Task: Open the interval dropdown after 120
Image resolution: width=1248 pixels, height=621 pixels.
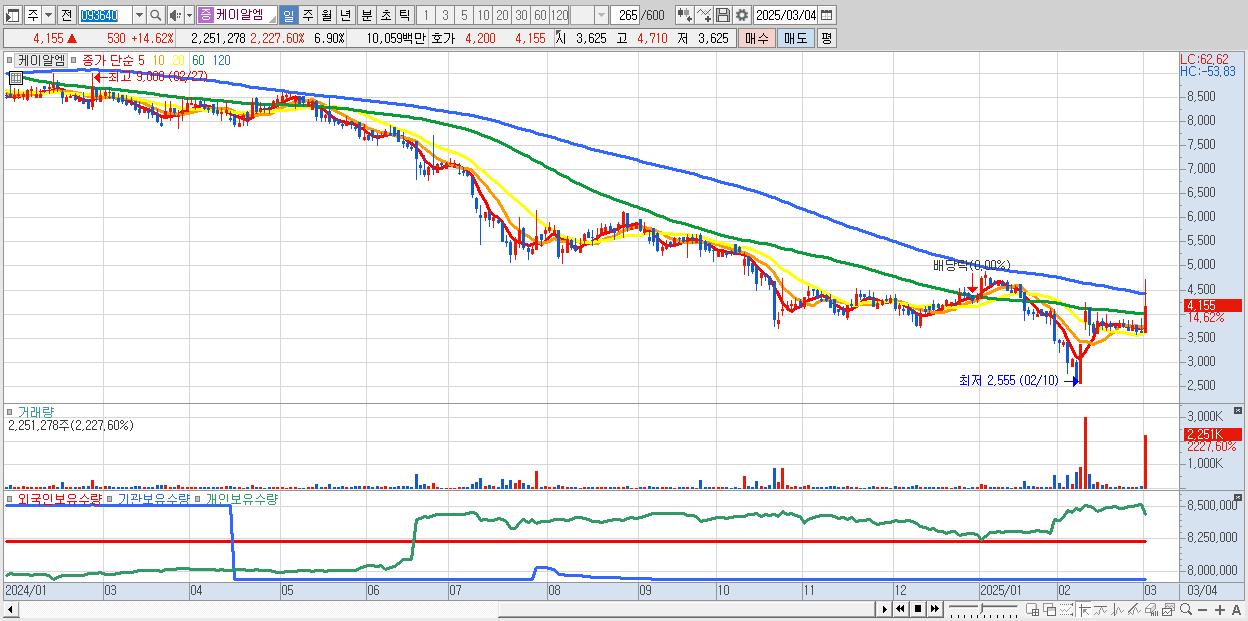Action: (602, 15)
